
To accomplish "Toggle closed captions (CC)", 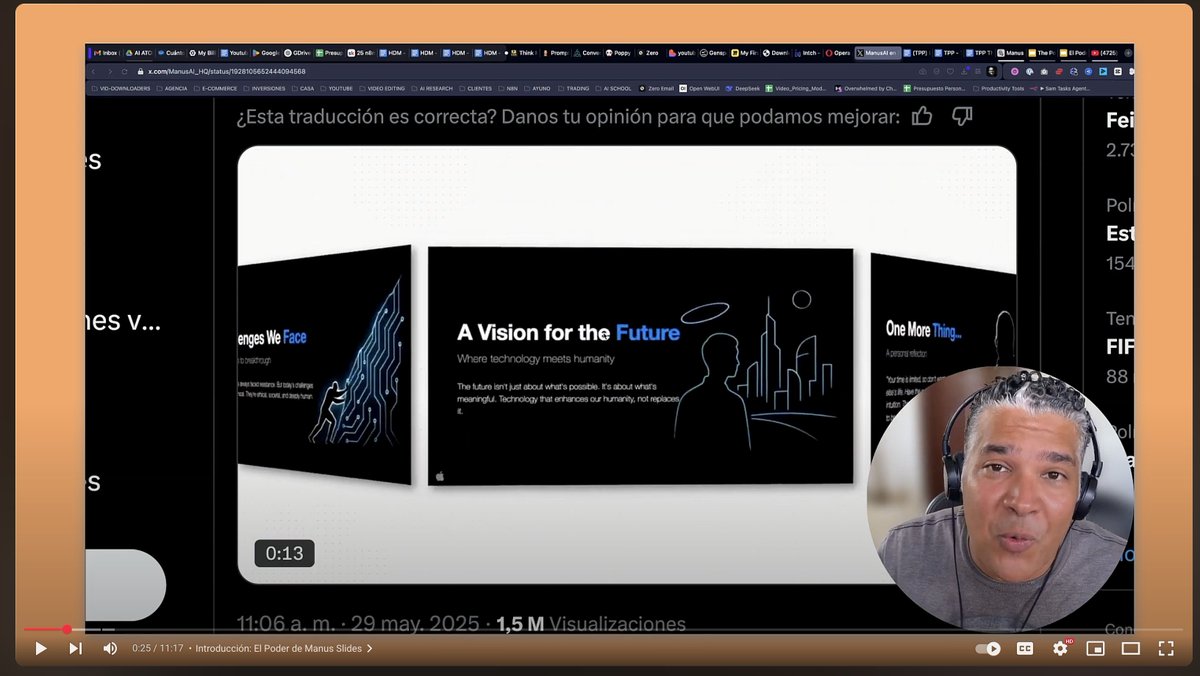I will pyautogui.click(x=1025, y=648).
